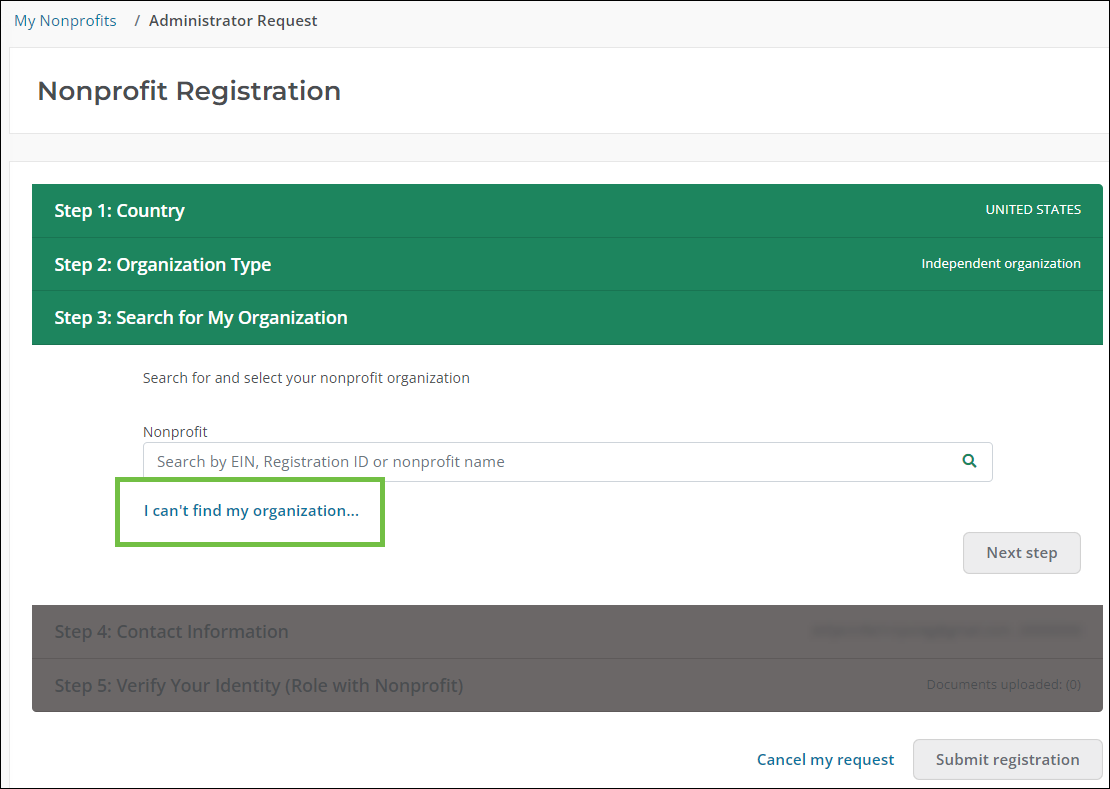Click "I can't find my organization..." link

point(251,511)
